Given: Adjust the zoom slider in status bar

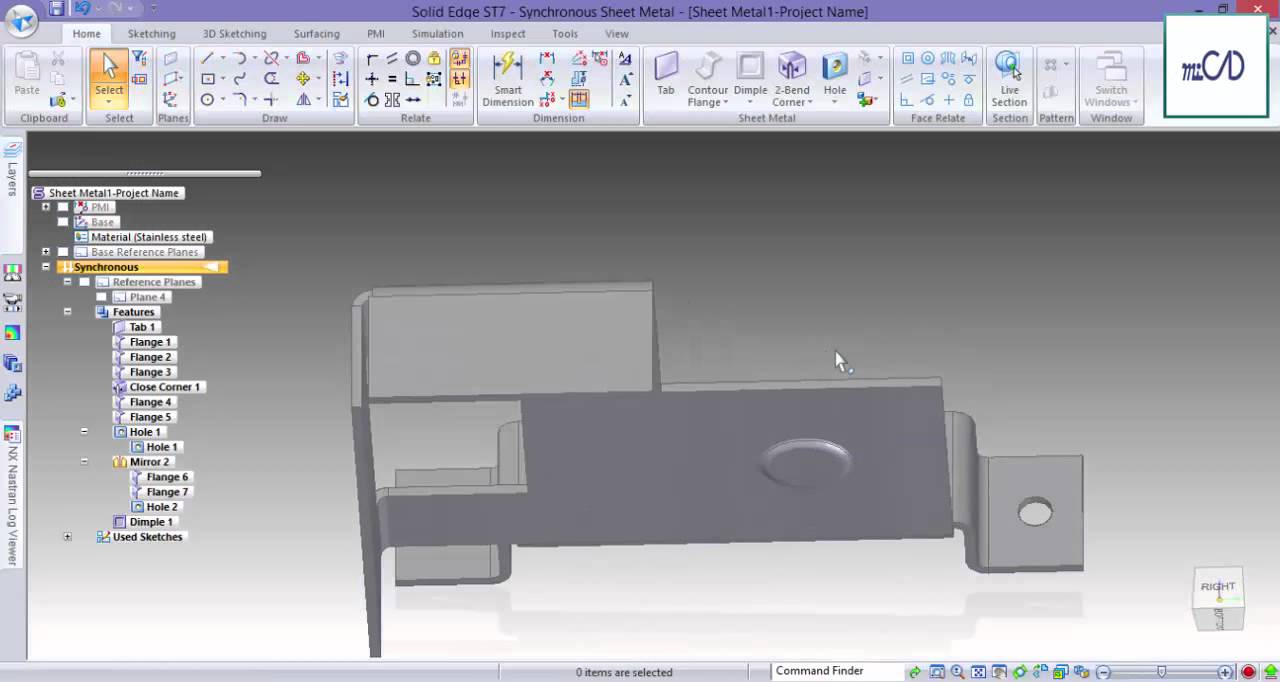Looking at the screenshot, I should [1161, 672].
